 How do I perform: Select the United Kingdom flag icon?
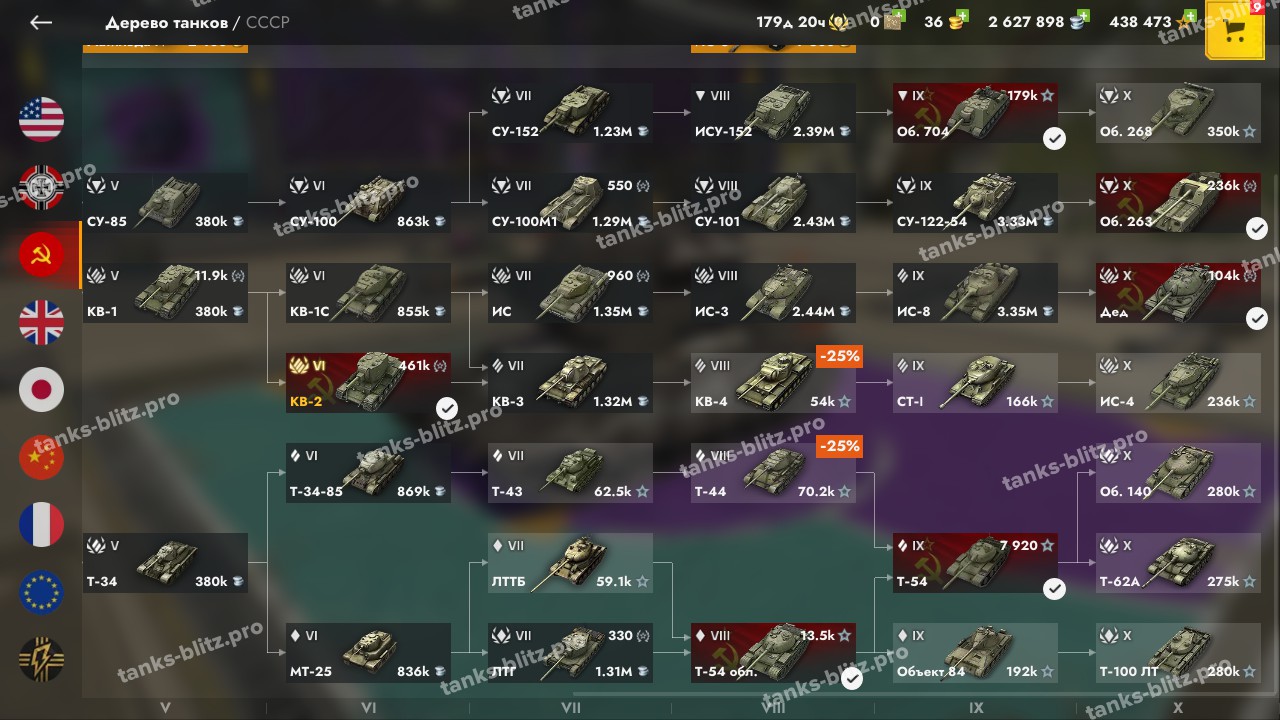click(x=41, y=322)
